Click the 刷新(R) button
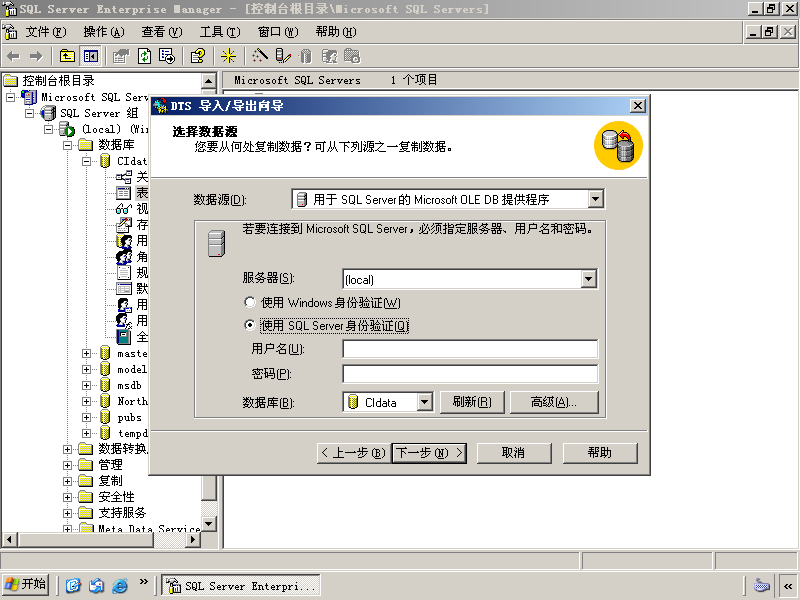The image size is (800, 600). pyautogui.click(x=472, y=402)
